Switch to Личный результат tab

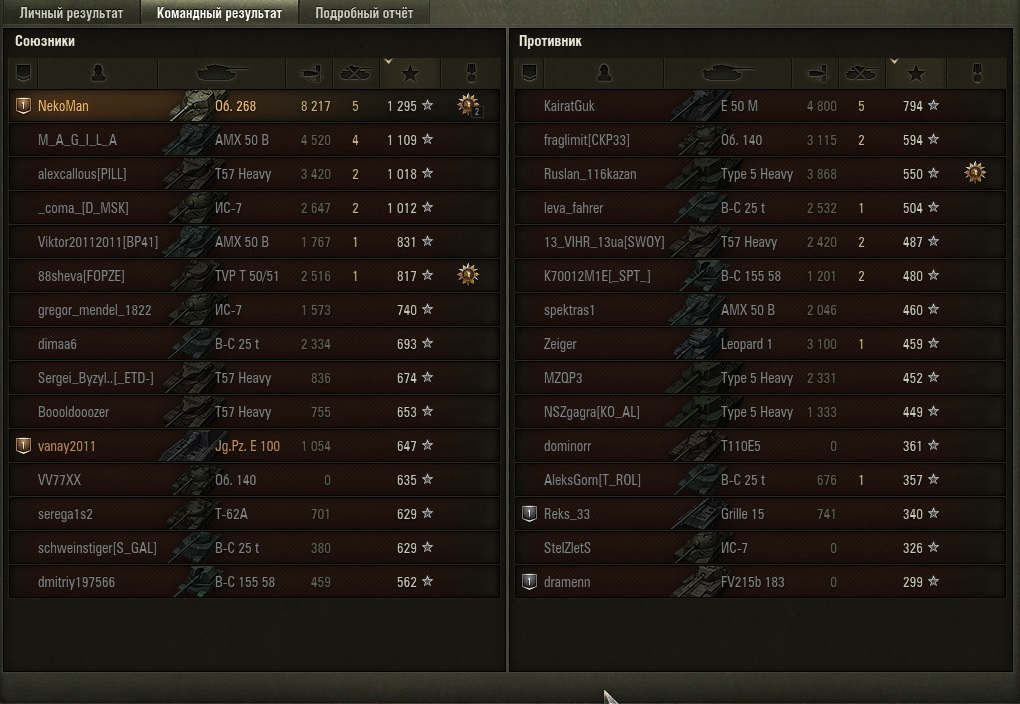click(x=71, y=13)
